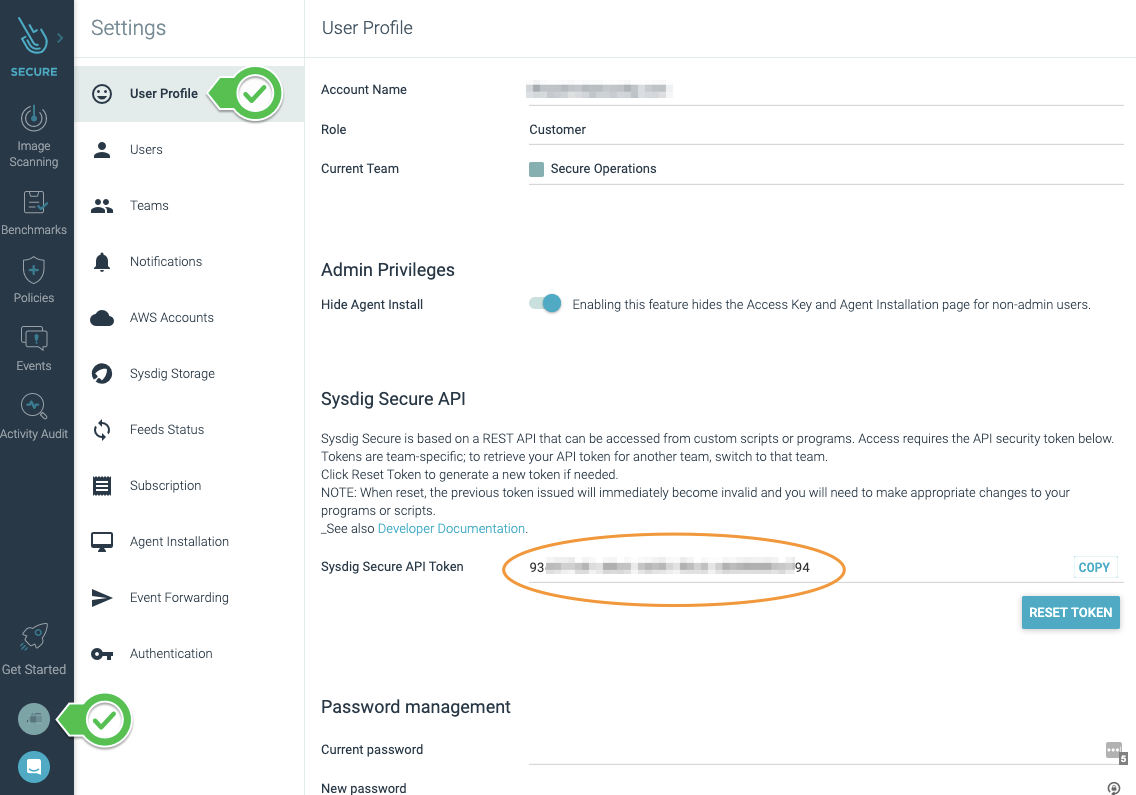This screenshot has height=795, width=1136.
Task: Open Teams settings page
Action: (188, 206)
